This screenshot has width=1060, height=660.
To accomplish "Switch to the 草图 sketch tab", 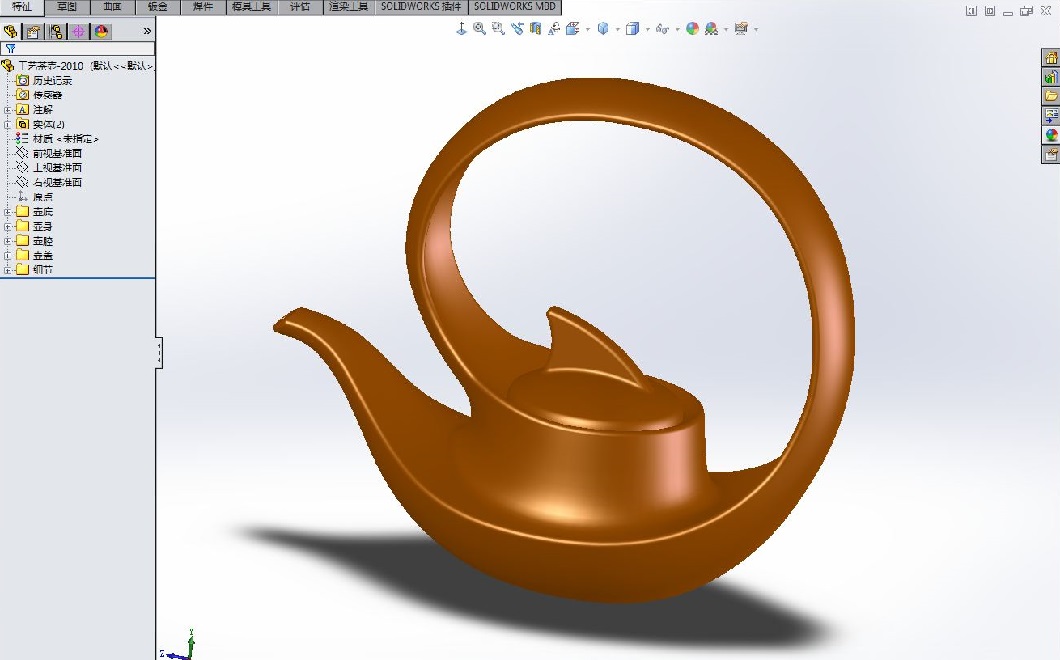I will 67,7.
